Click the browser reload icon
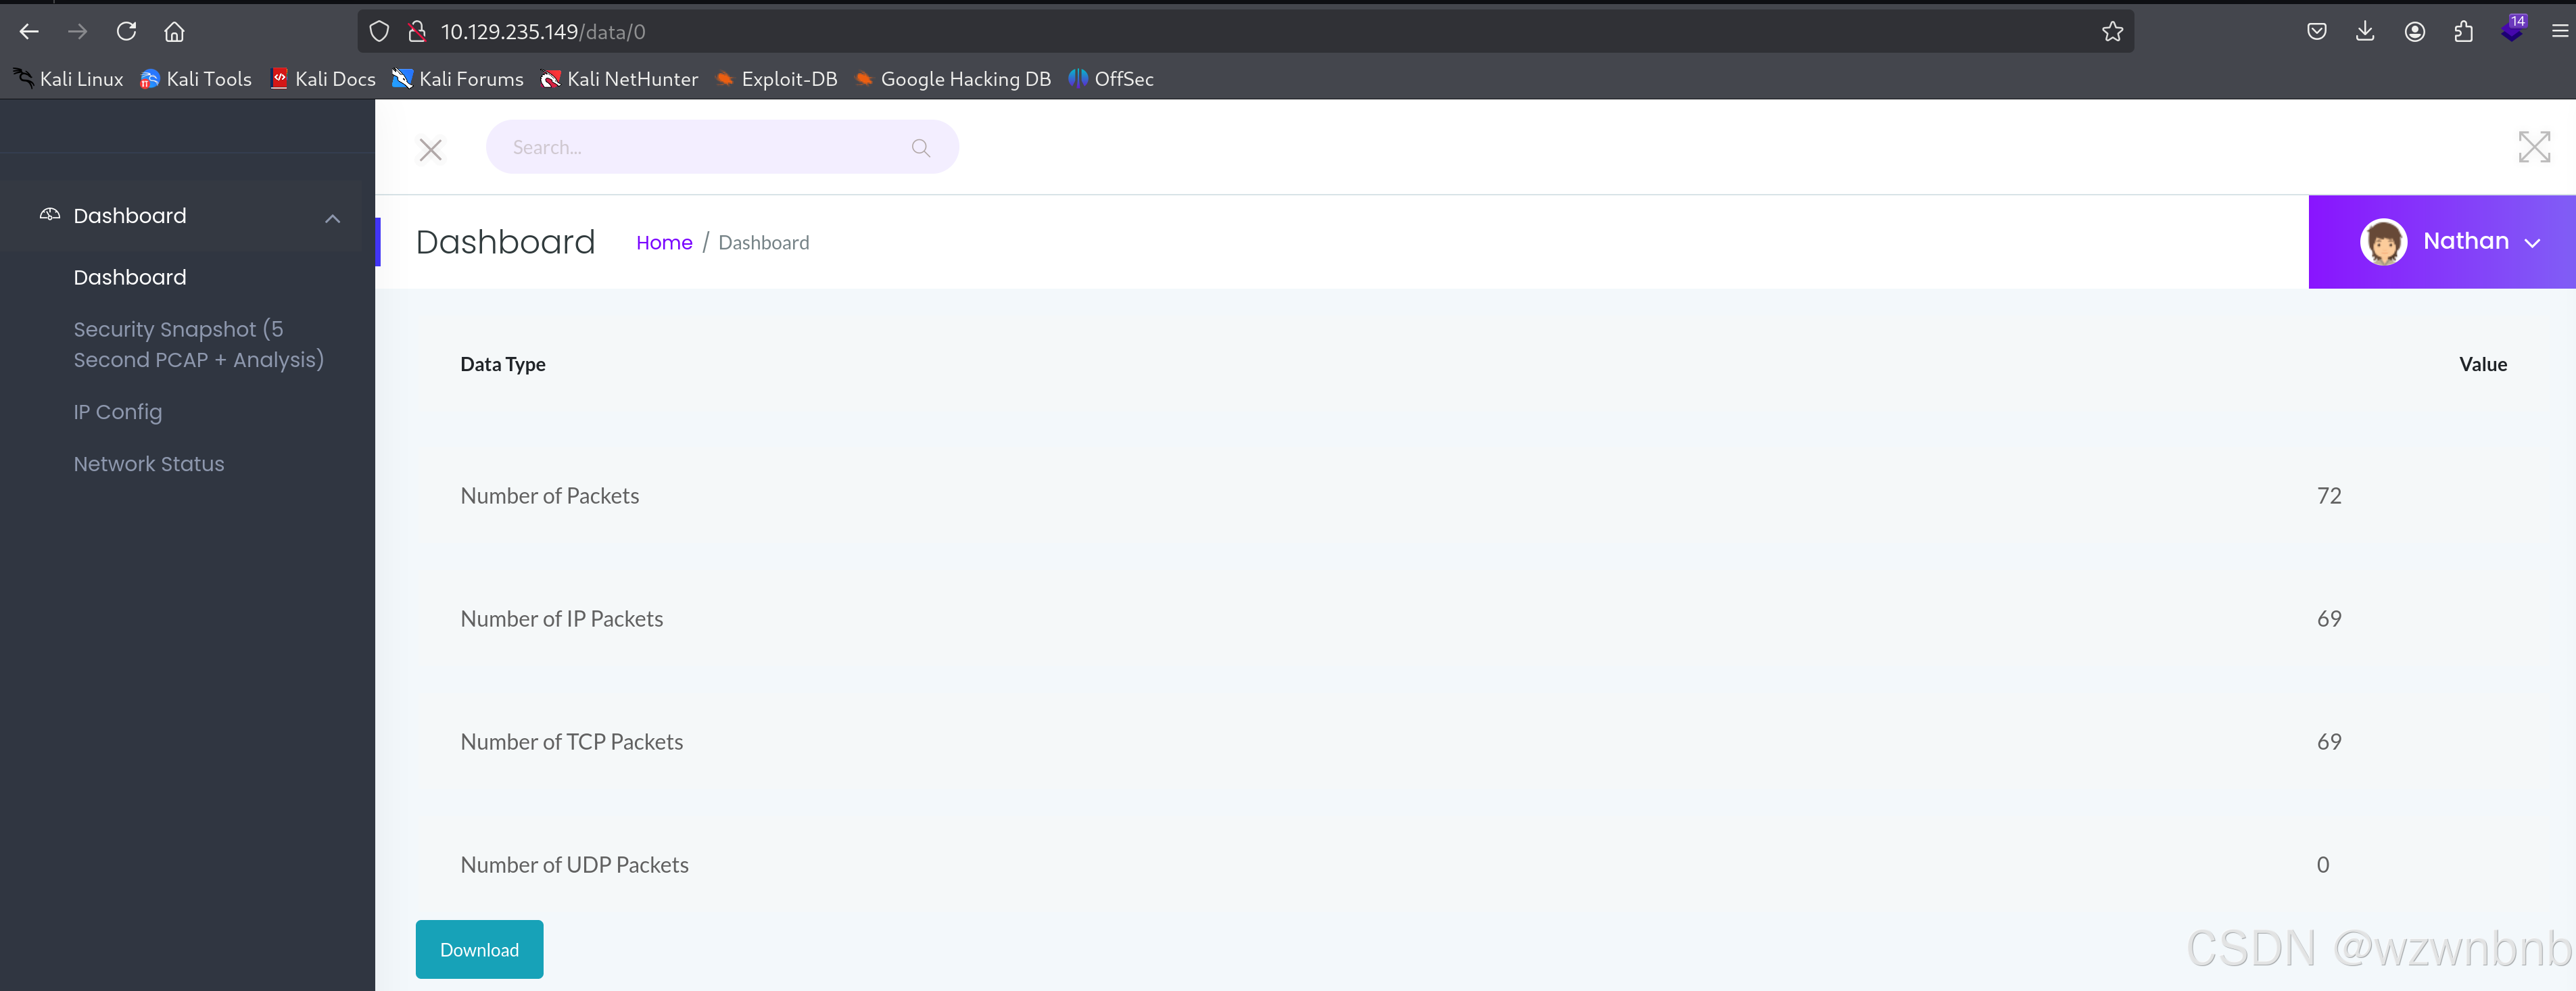 (x=126, y=32)
